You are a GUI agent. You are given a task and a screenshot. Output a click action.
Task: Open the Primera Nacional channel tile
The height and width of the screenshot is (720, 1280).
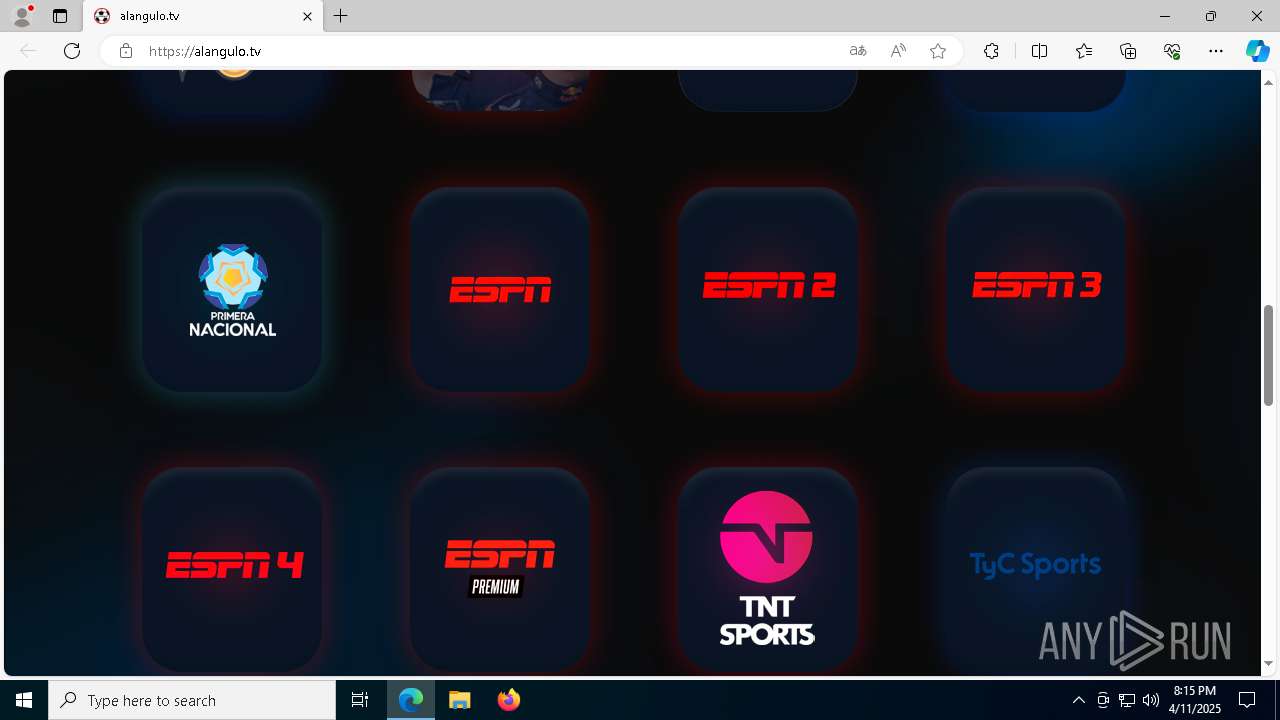pos(232,289)
